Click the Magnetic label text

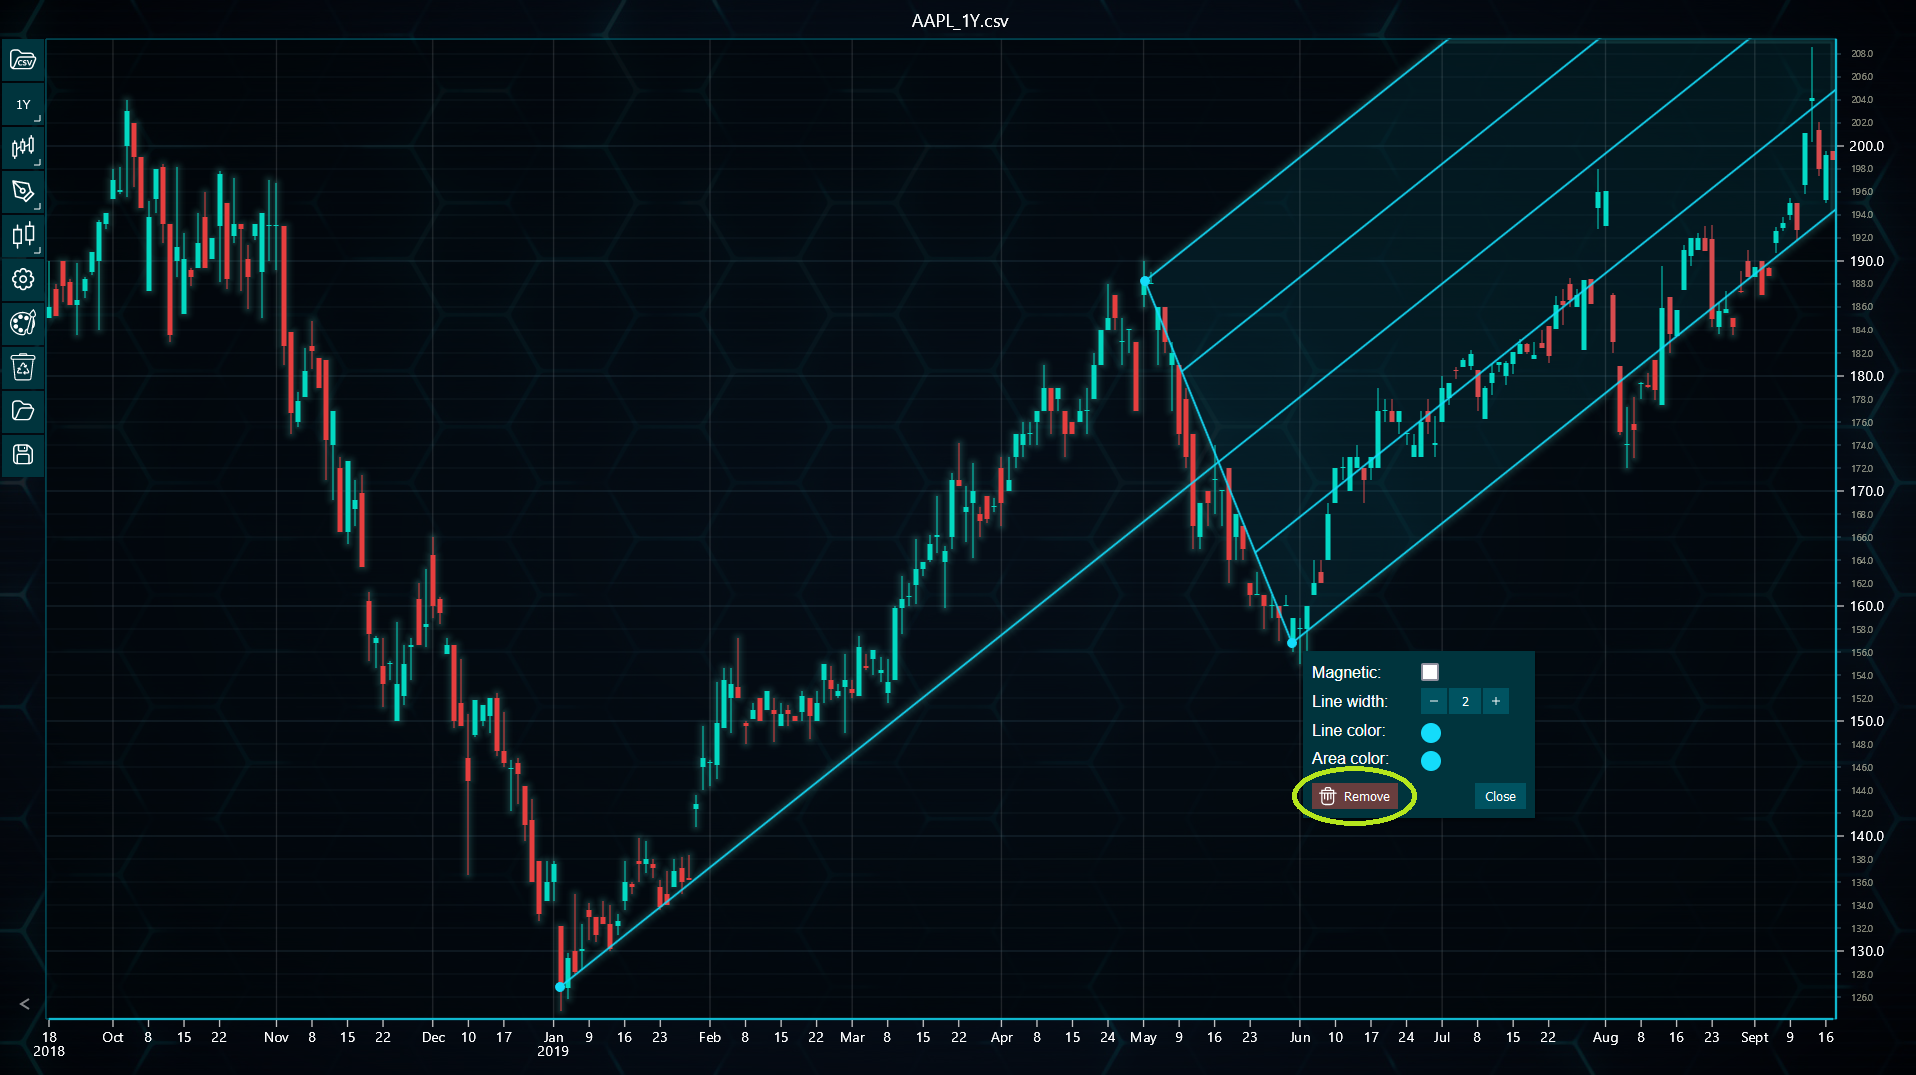(x=1346, y=672)
